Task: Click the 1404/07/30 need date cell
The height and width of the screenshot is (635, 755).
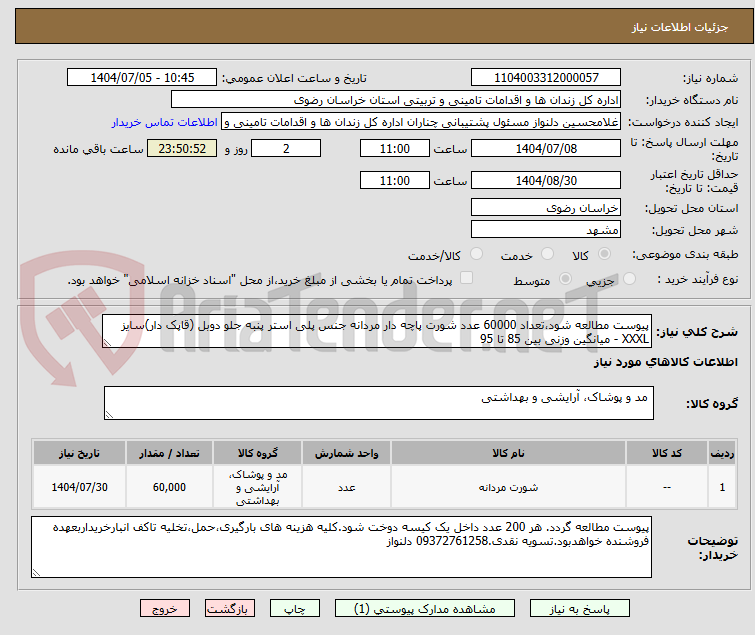Action: (x=79, y=487)
